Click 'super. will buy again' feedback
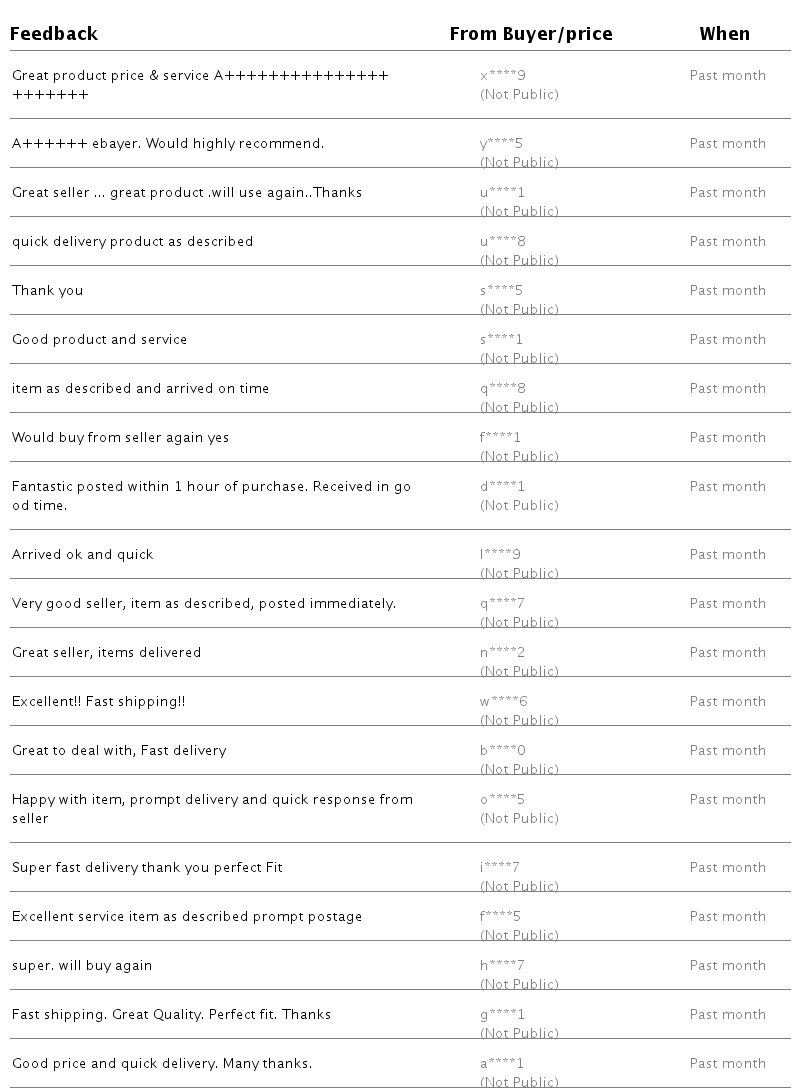 [x=82, y=965]
